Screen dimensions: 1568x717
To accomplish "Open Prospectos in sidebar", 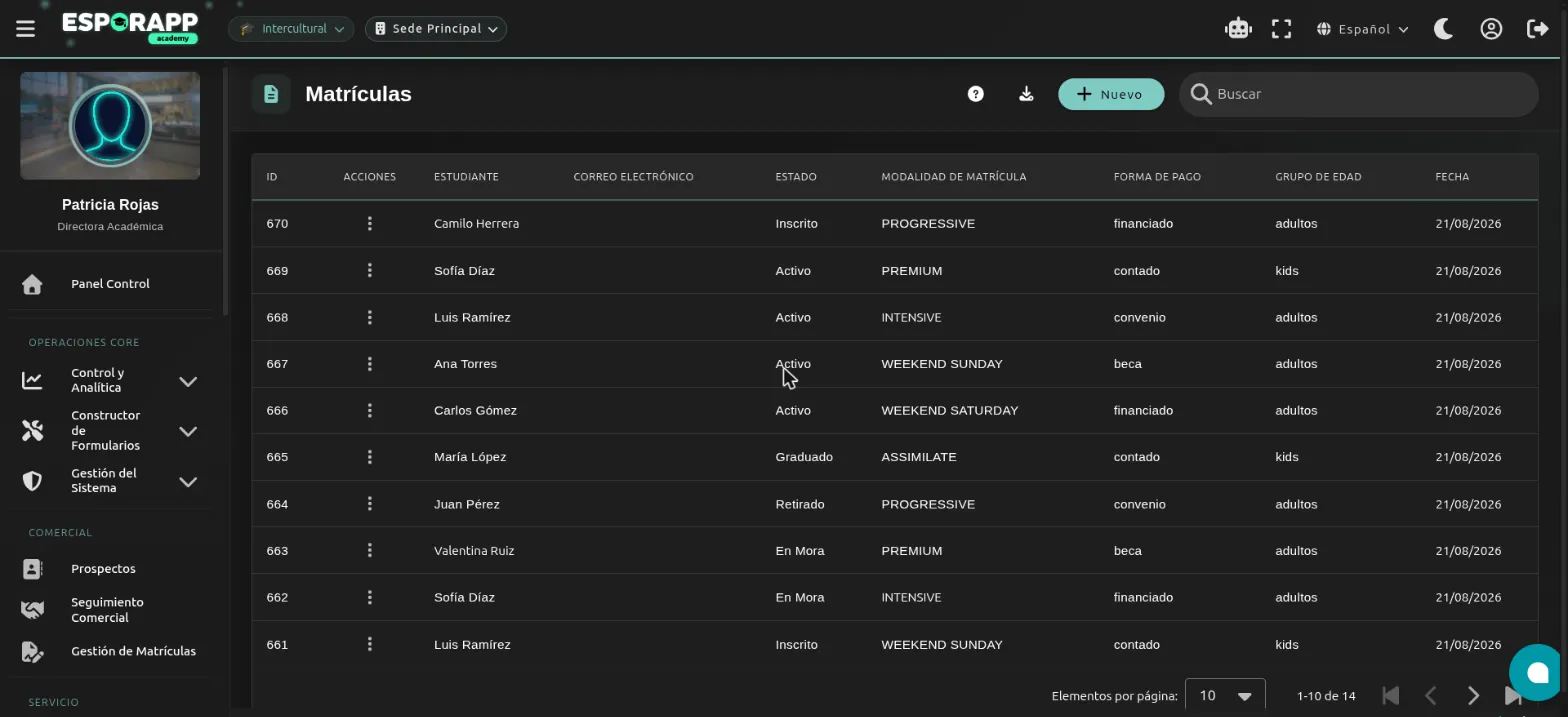I will (103, 569).
